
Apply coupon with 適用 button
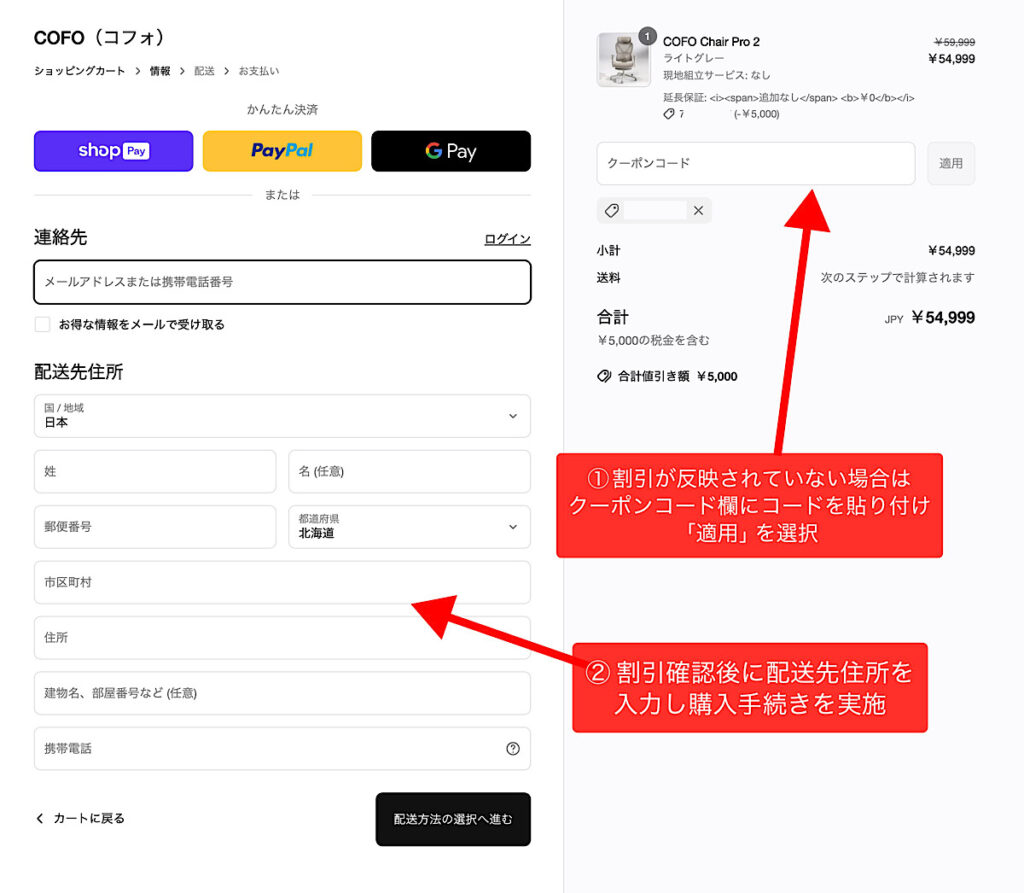point(951,163)
